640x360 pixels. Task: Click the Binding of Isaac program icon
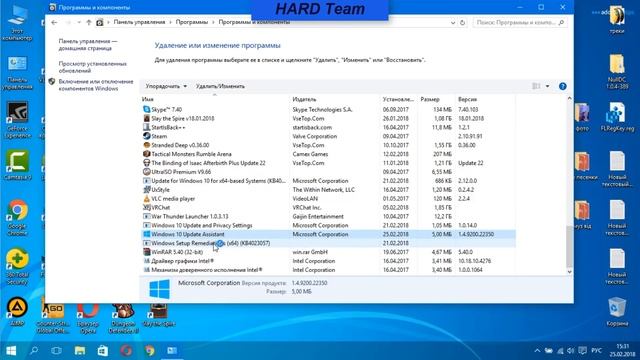click(x=147, y=163)
